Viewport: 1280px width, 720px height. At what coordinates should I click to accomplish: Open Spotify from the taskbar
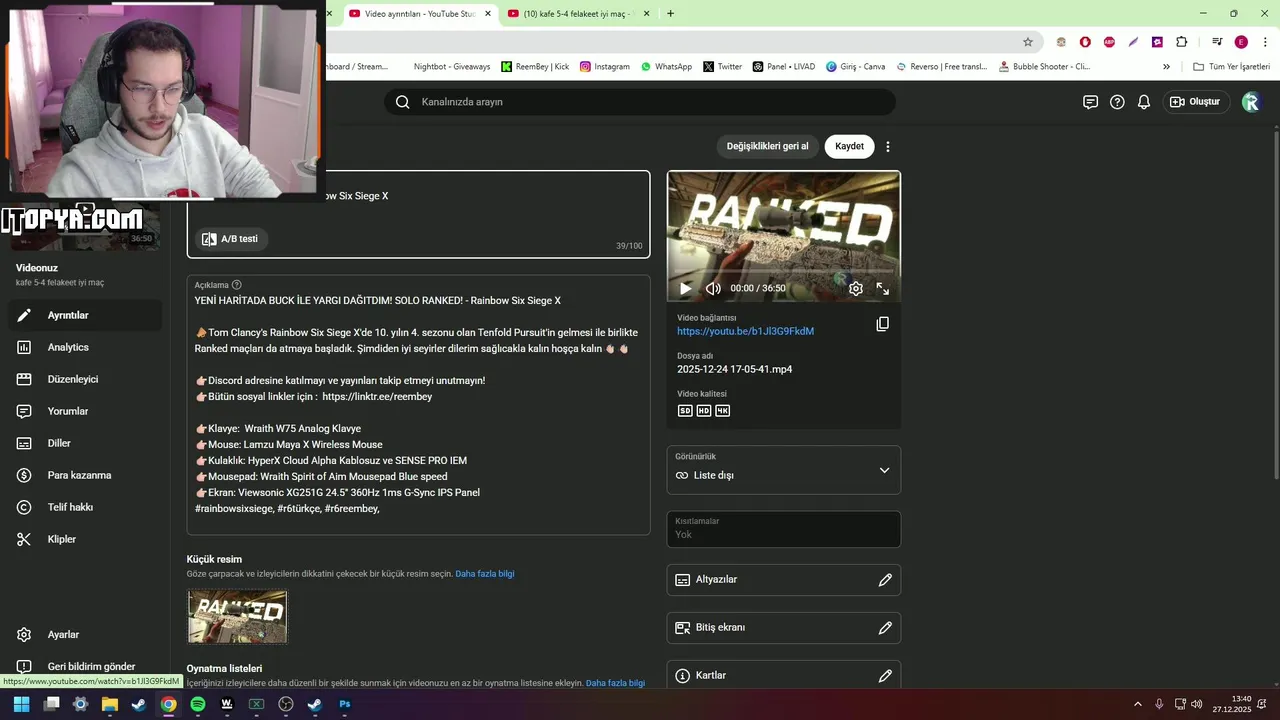point(198,704)
